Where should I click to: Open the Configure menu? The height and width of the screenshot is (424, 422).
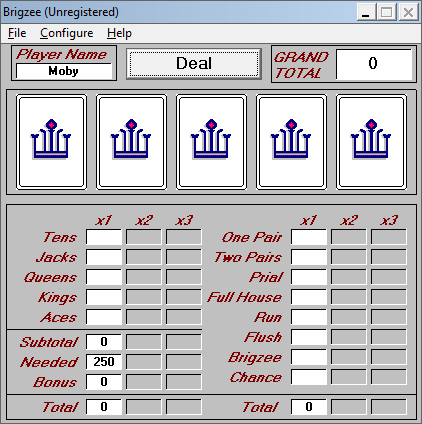click(67, 33)
